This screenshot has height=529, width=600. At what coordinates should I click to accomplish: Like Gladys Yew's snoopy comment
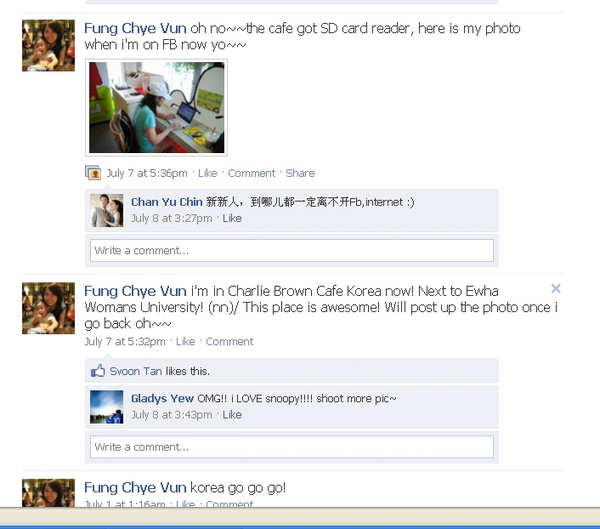point(232,415)
